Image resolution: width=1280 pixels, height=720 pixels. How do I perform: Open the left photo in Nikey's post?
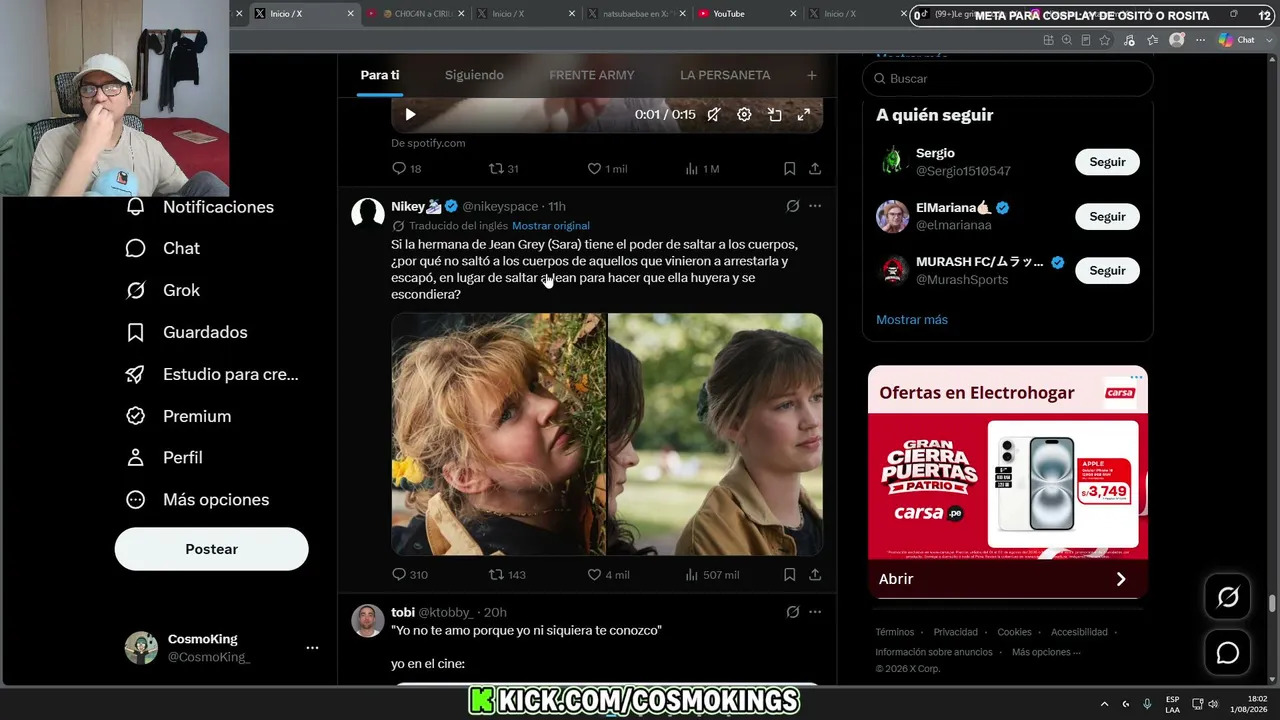[498, 434]
